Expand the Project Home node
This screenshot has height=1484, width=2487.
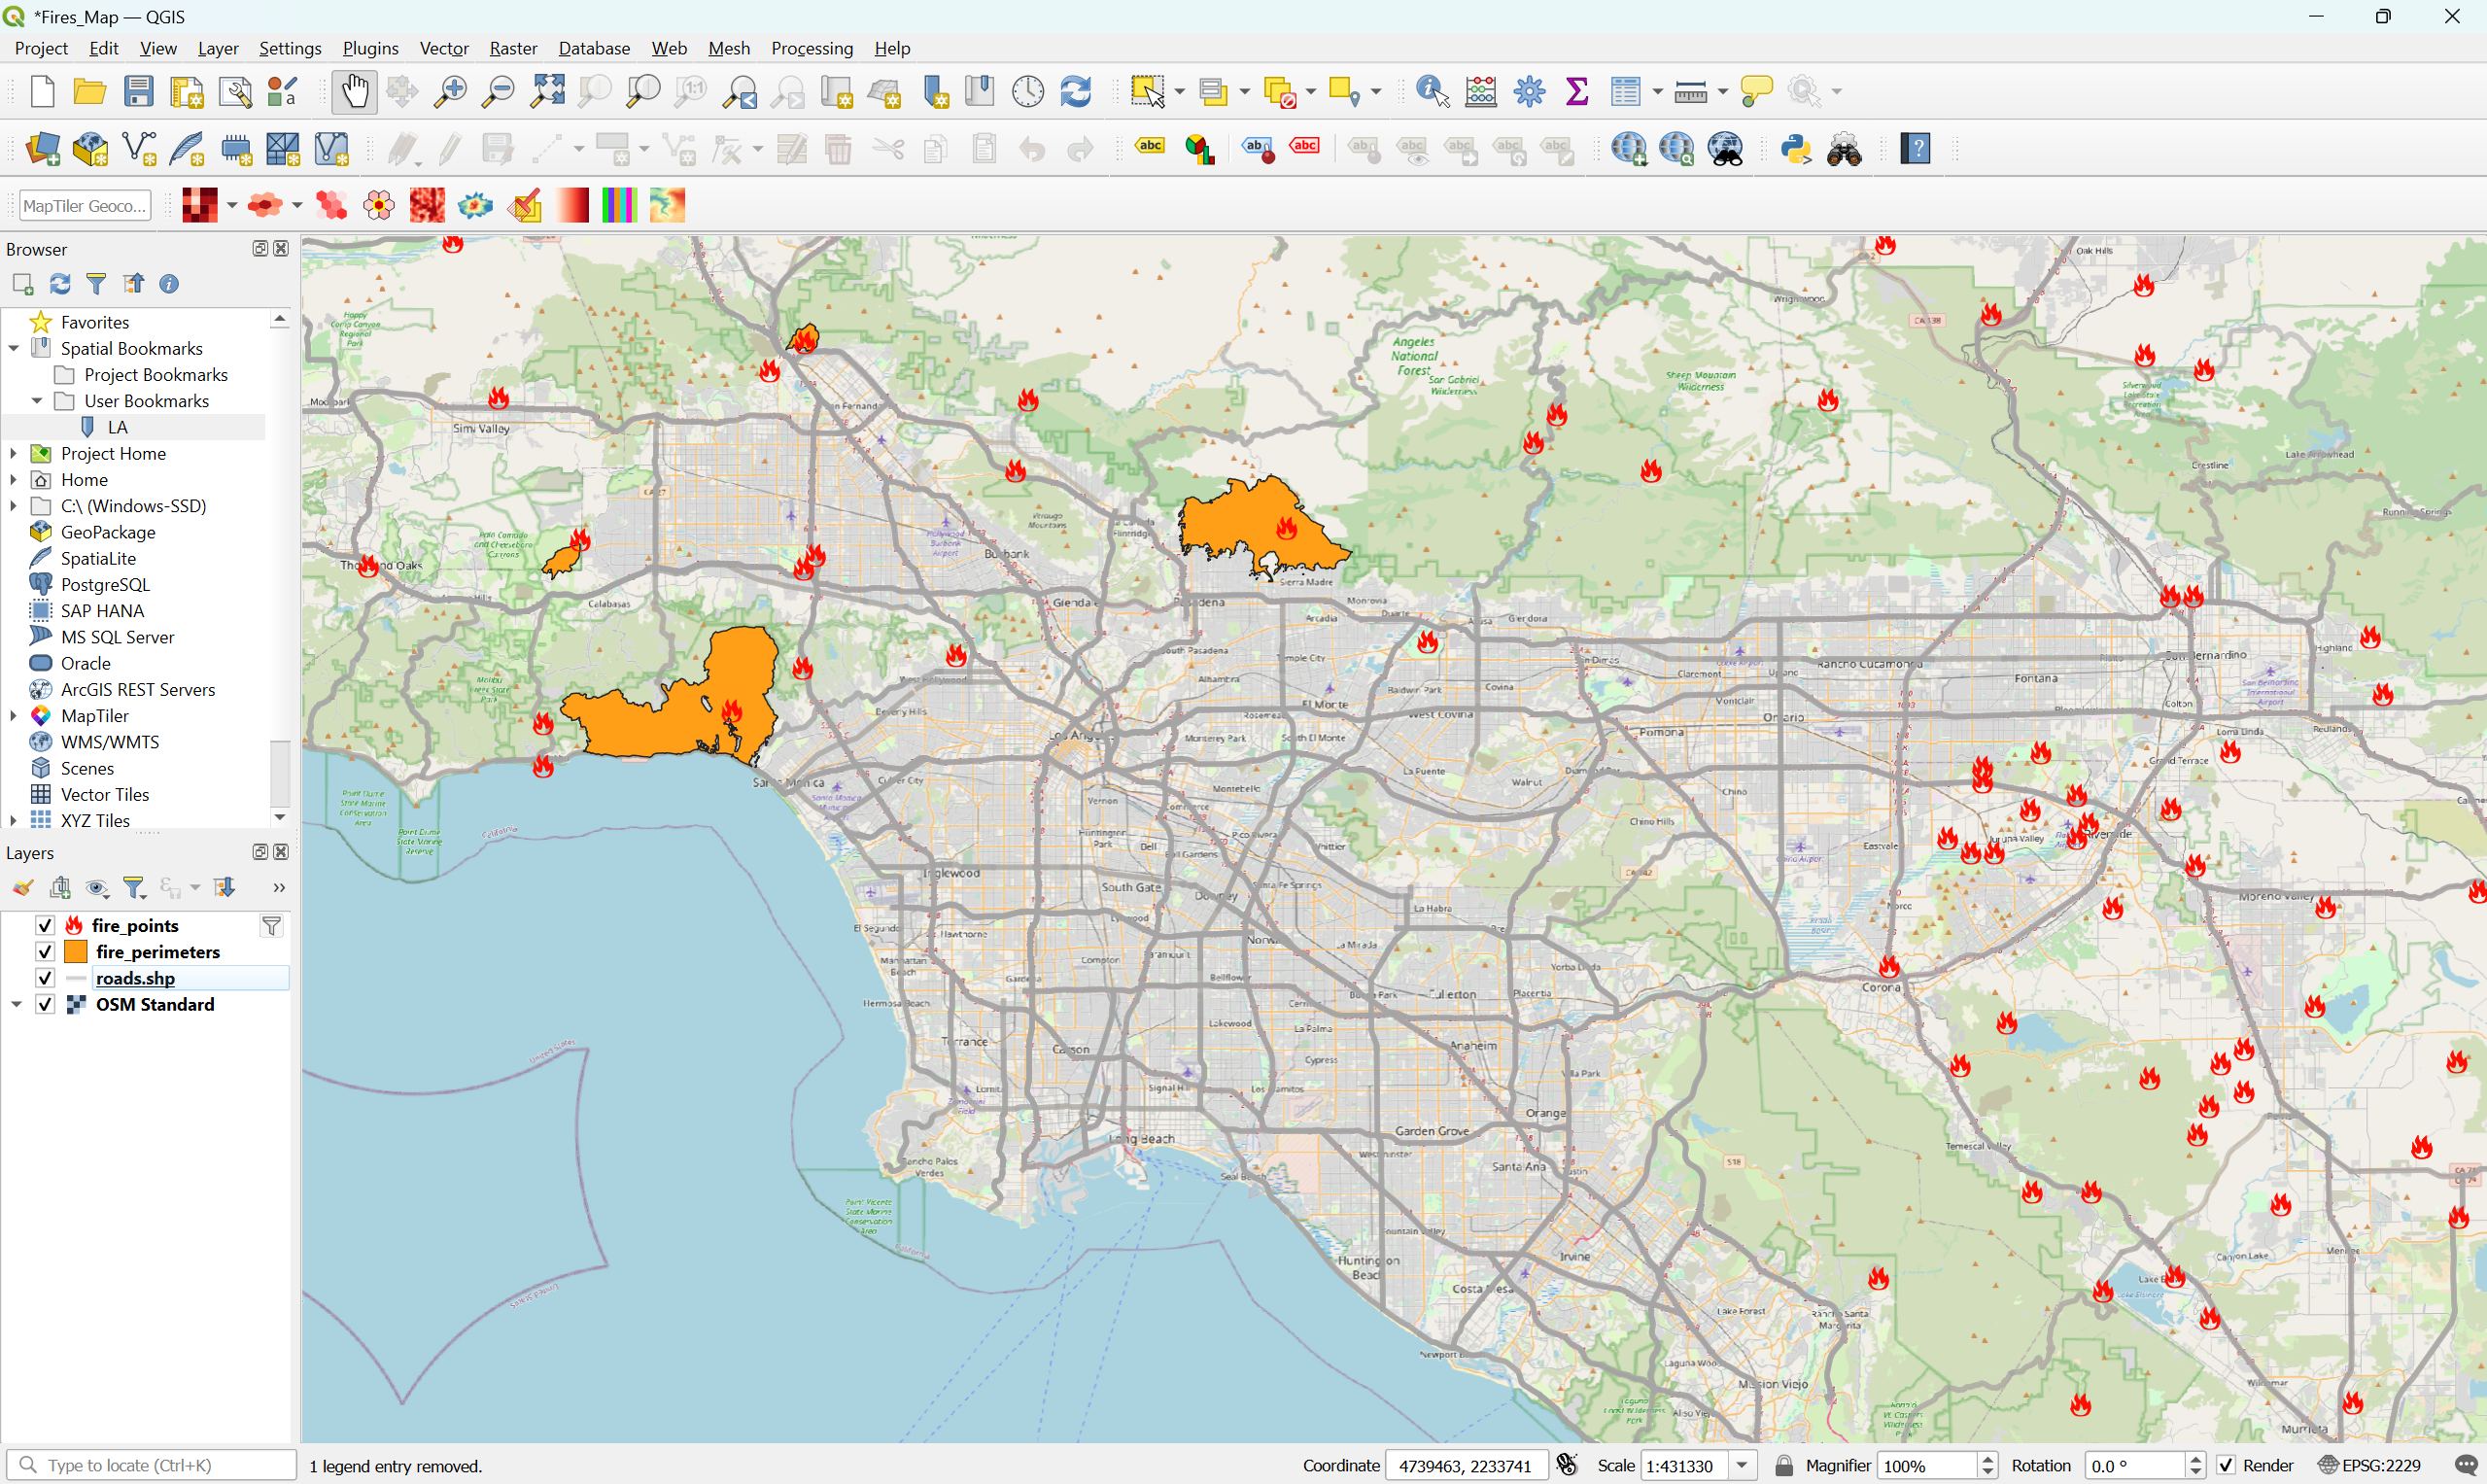tap(14, 453)
